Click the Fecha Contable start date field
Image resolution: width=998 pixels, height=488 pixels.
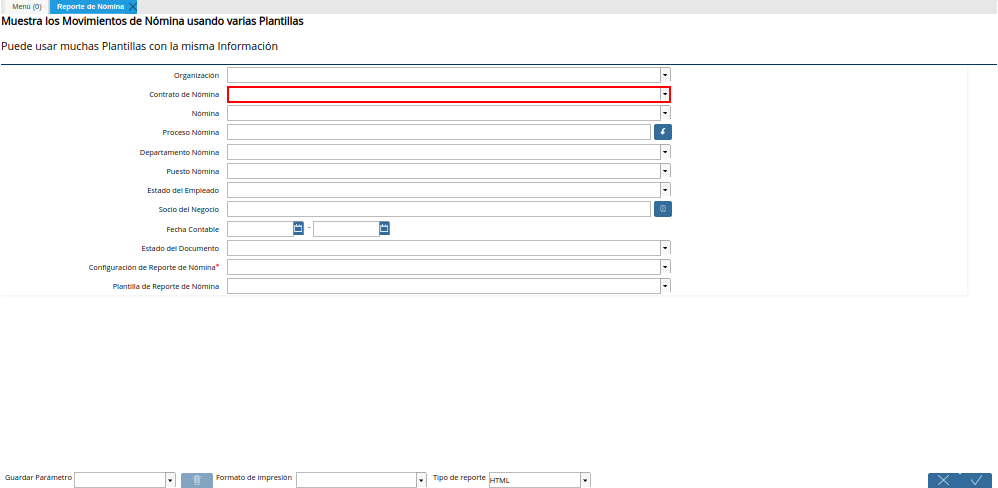[x=260, y=229]
